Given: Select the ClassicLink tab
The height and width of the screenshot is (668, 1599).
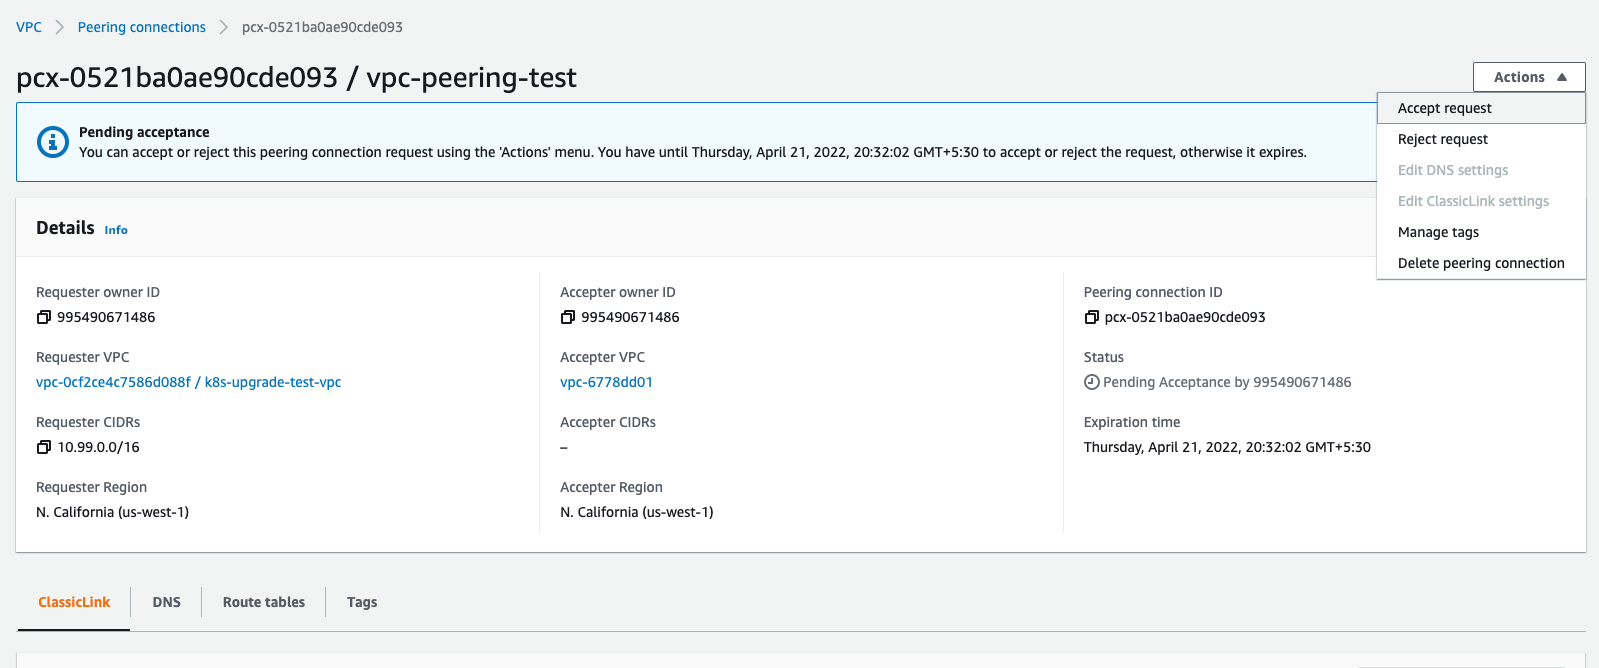Looking at the screenshot, I should coord(74,602).
